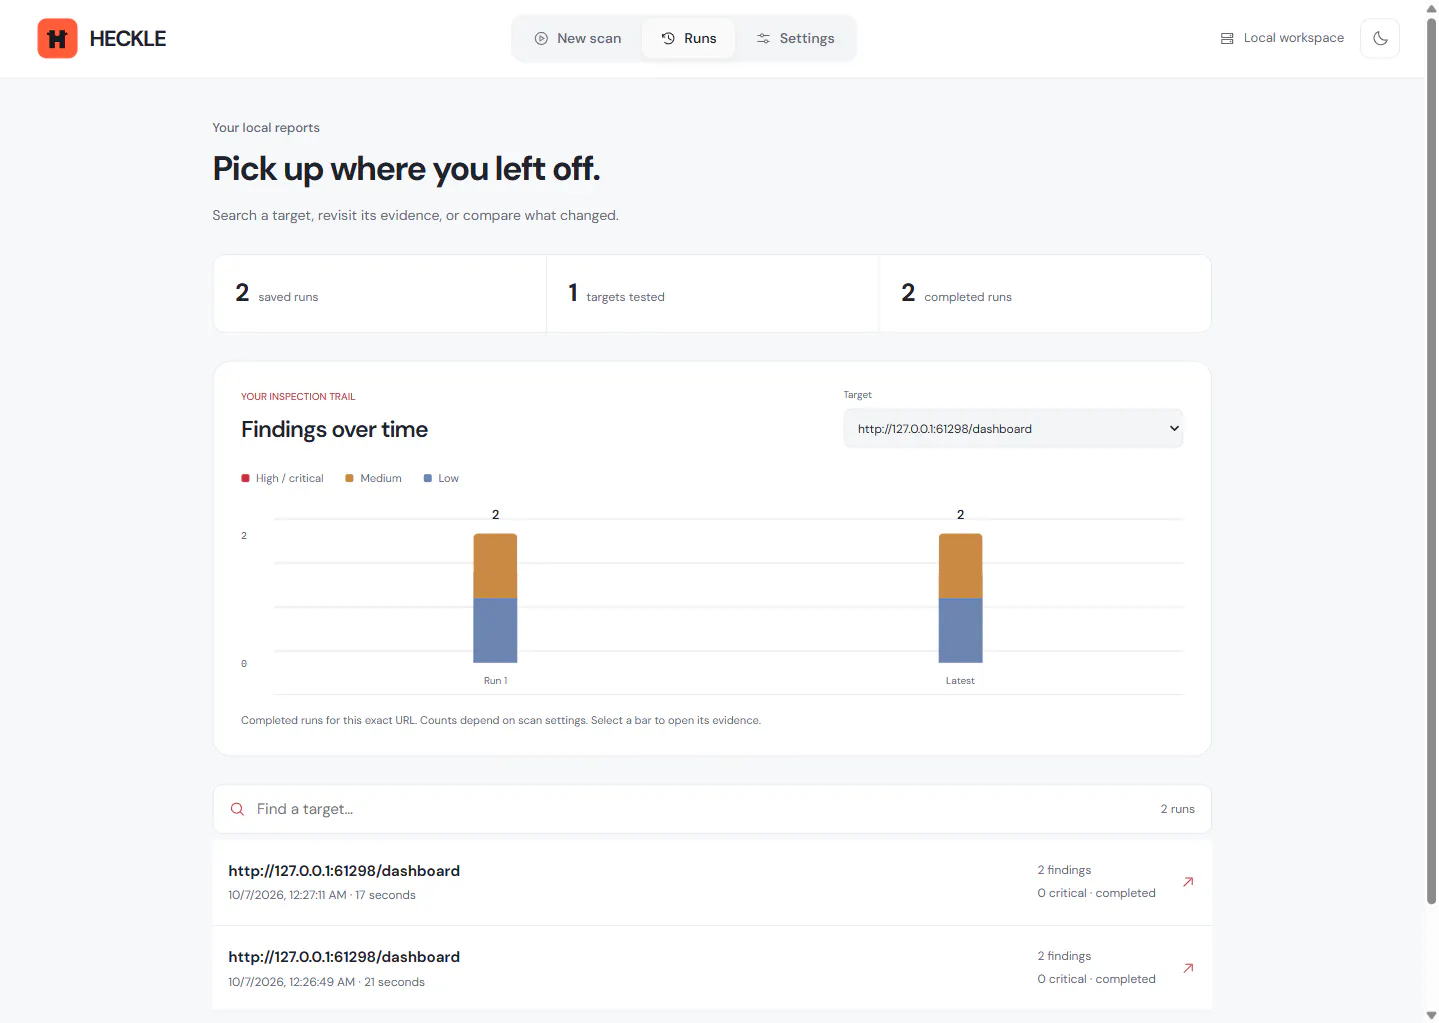The width and height of the screenshot is (1439, 1023).
Task: Toggle dark mode with moon icon
Action: 1380,38
